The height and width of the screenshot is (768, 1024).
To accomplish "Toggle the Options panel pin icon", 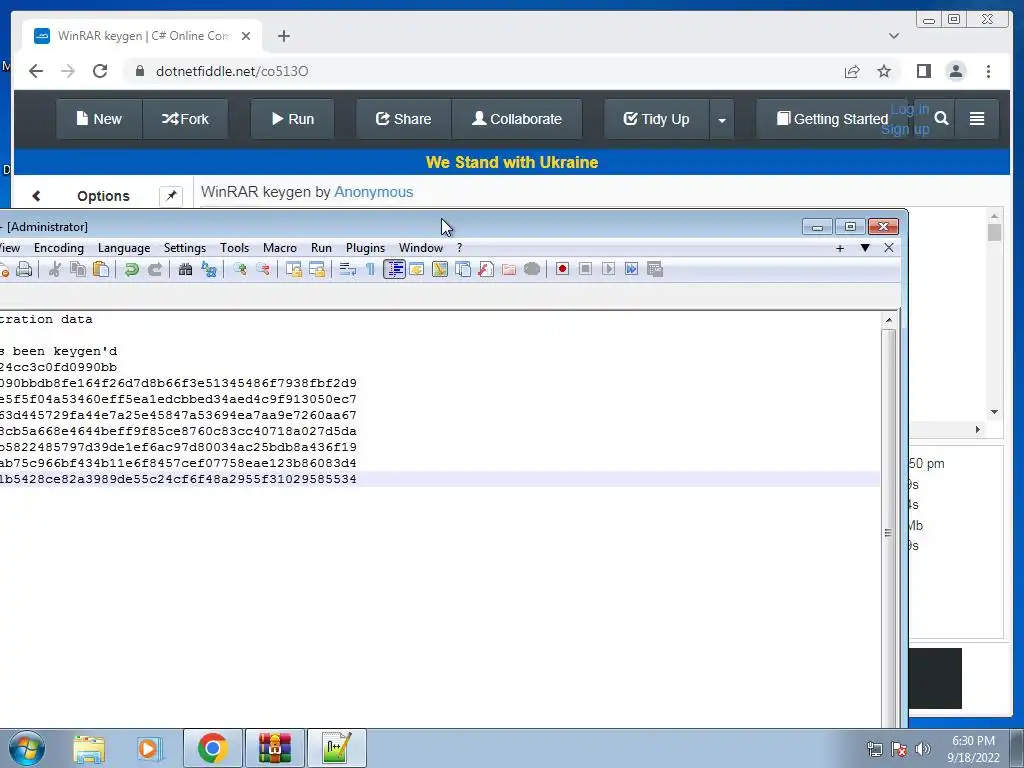I will [x=171, y=196].
